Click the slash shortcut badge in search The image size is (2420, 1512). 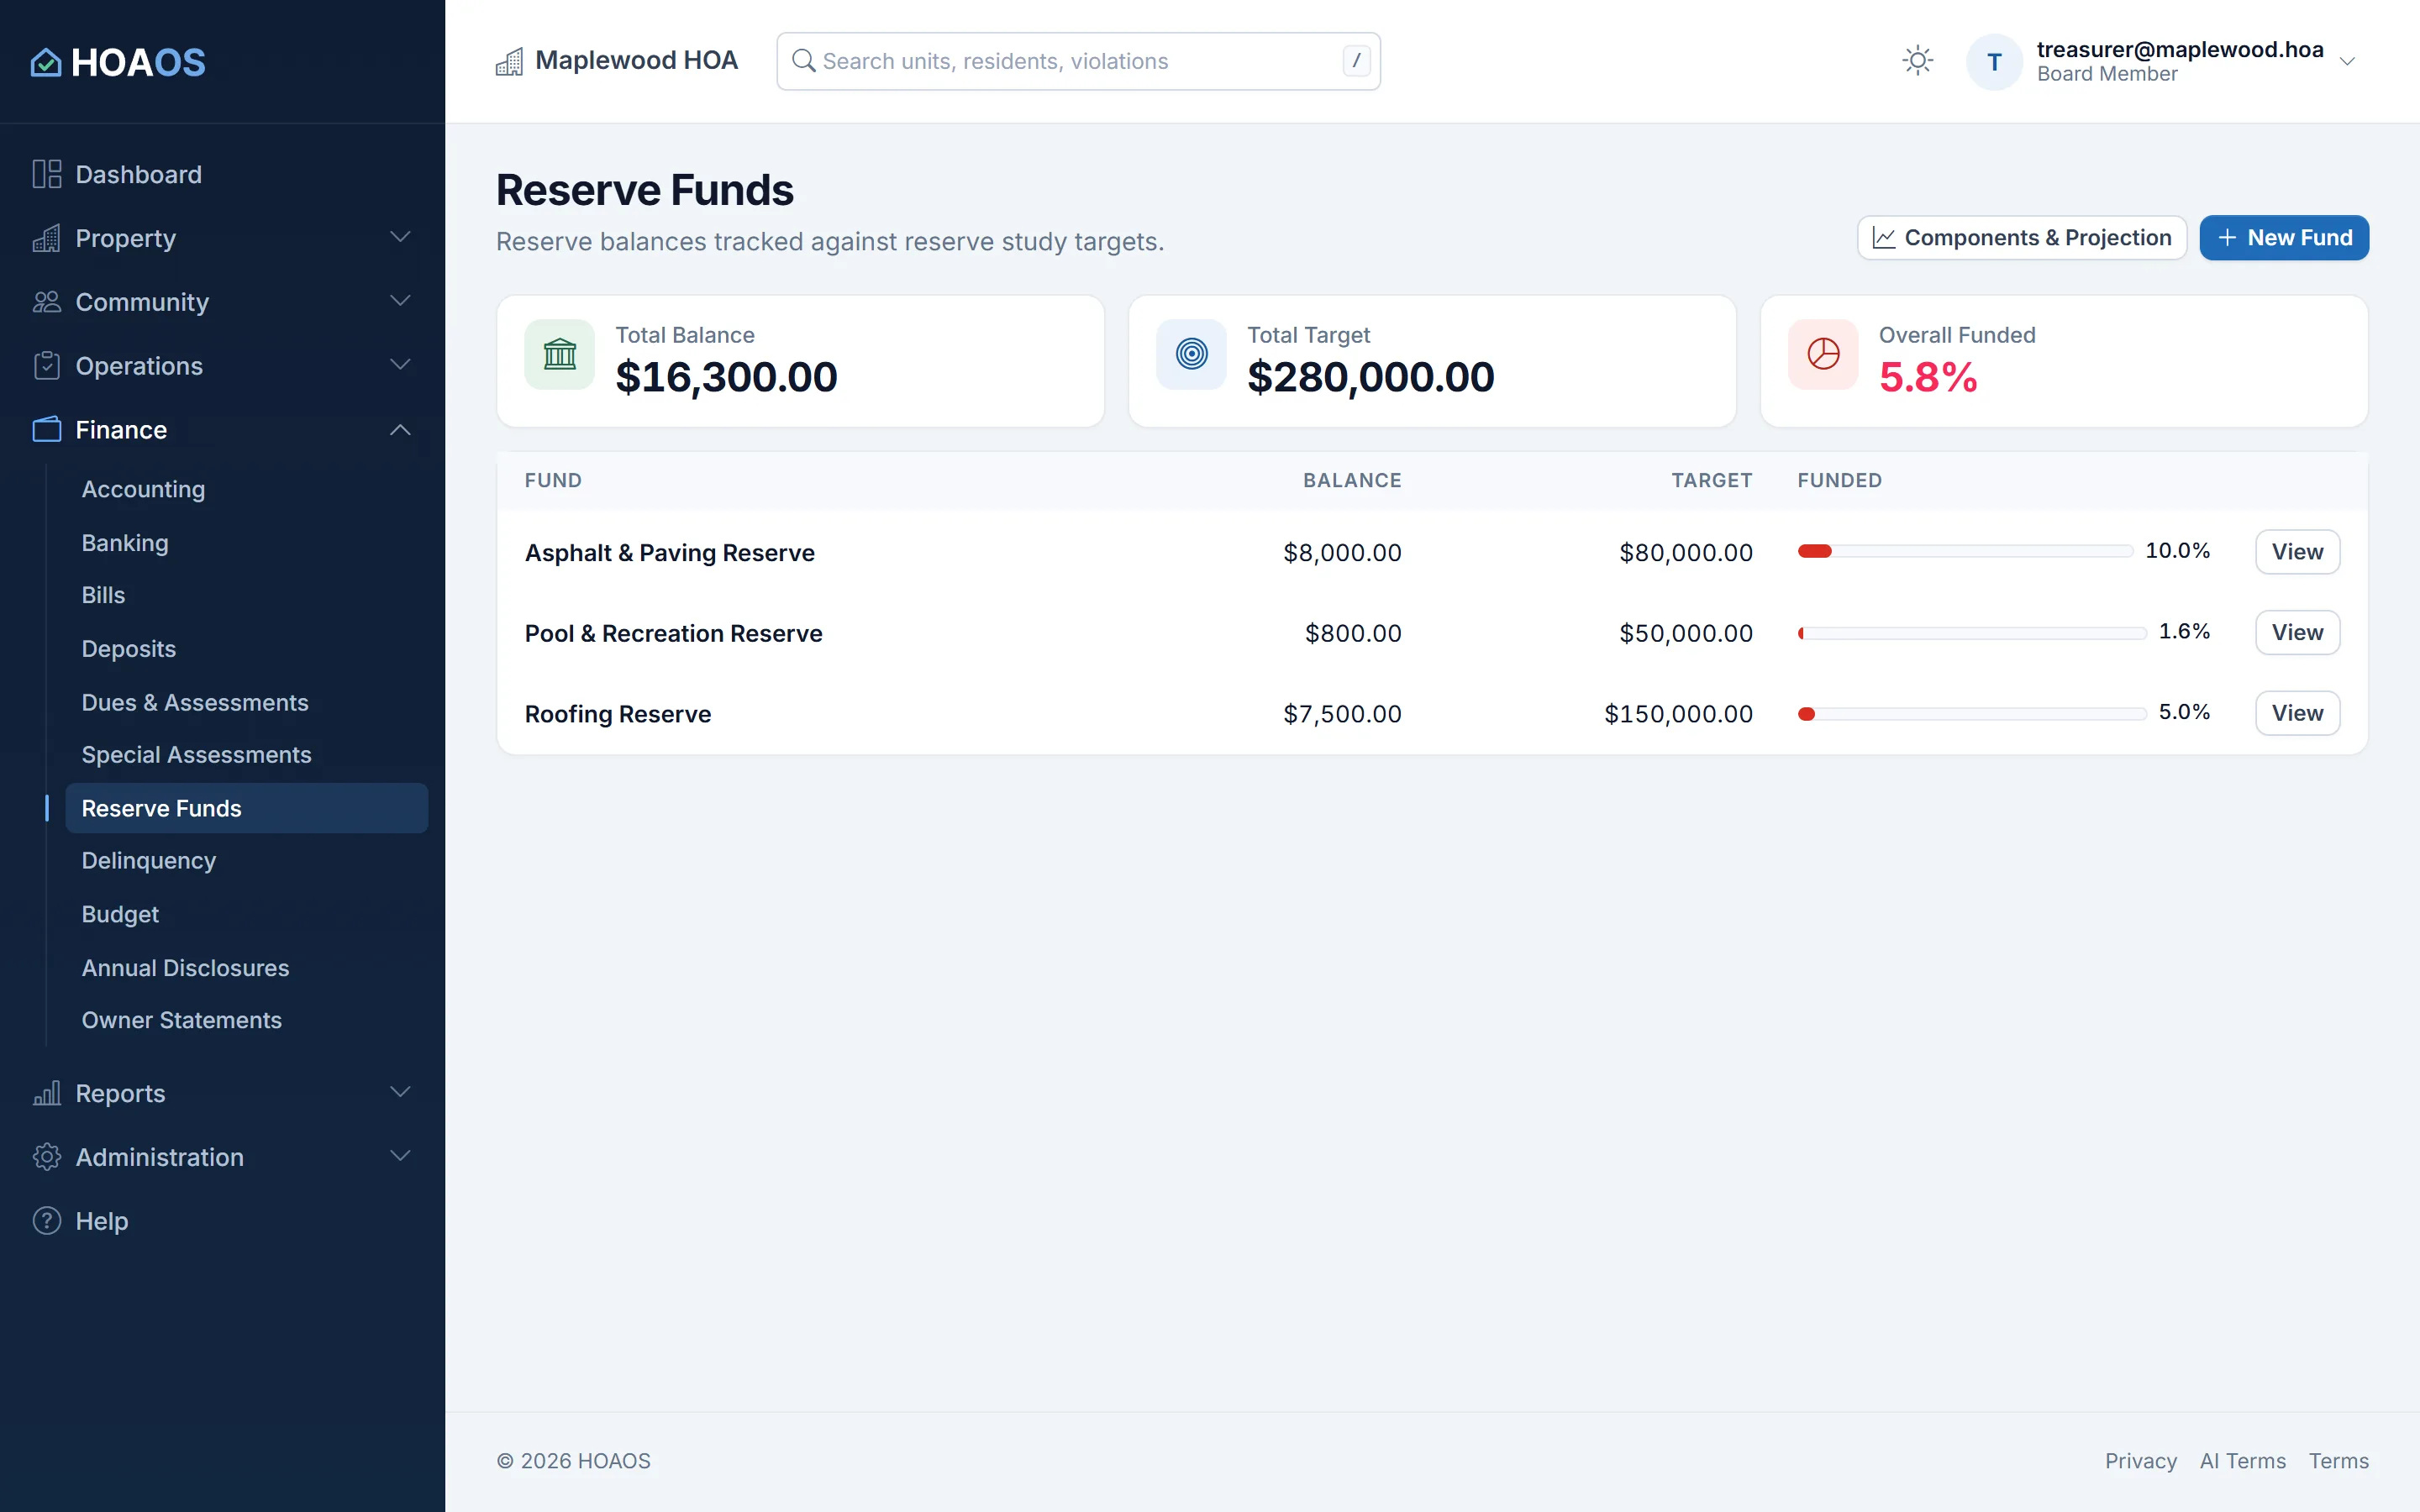click(x=1356, y=61)
